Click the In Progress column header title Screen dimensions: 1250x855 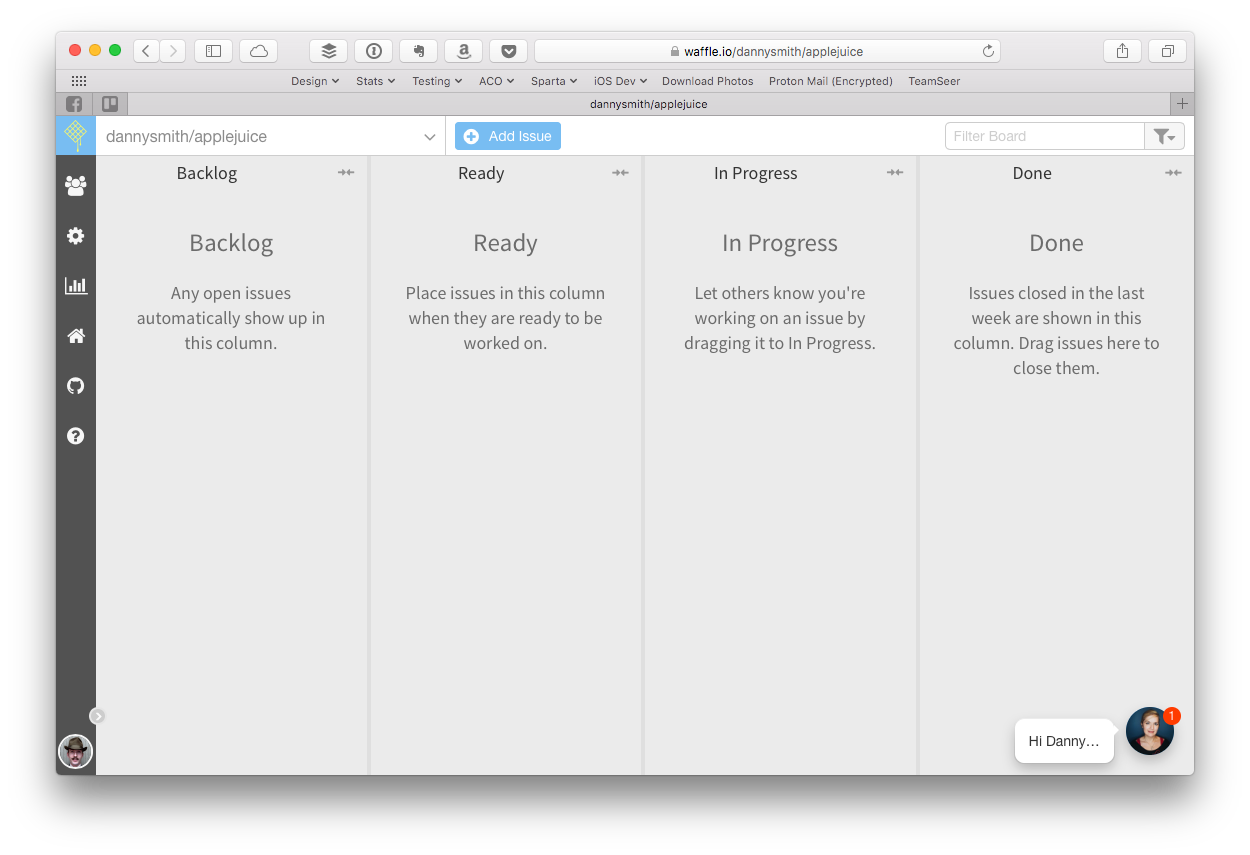click(x=756, y=173)
